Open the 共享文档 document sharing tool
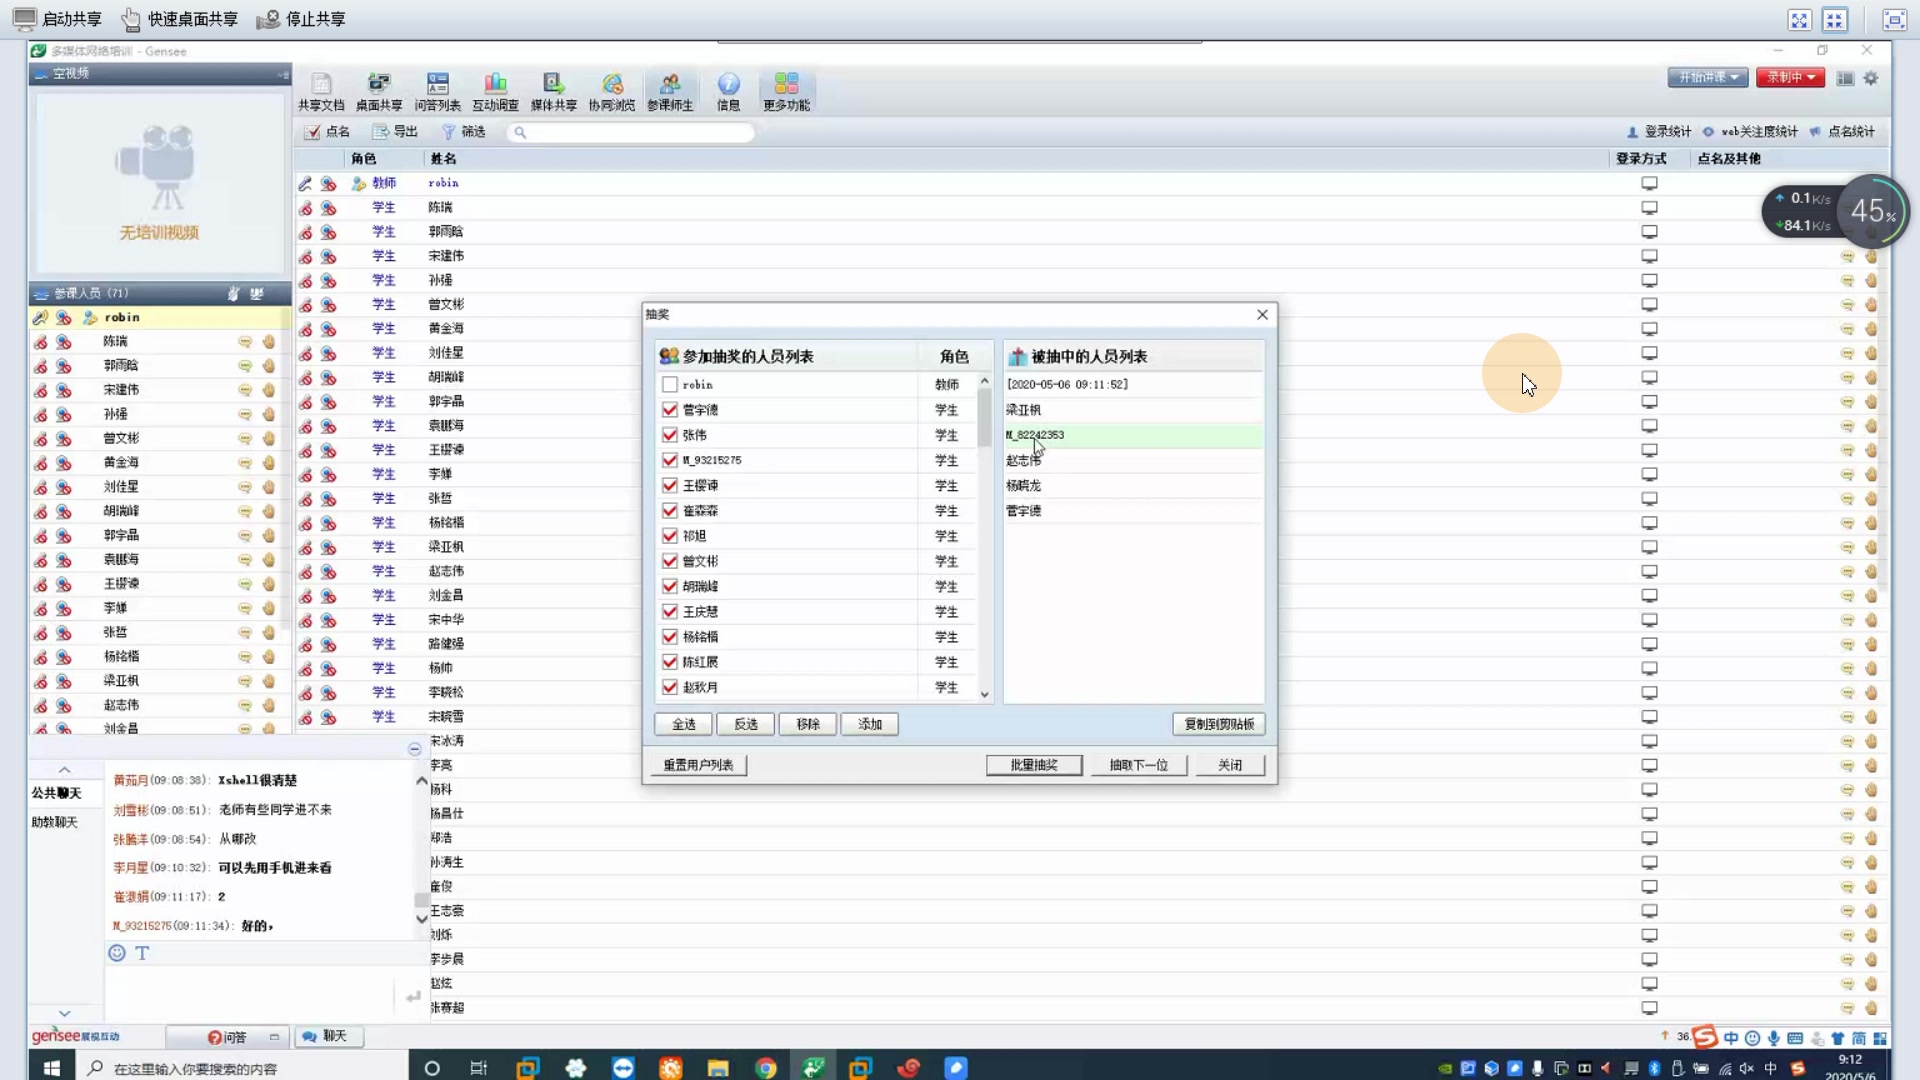The height and width of the screenshot is (1080, 1920). (321, 91)
